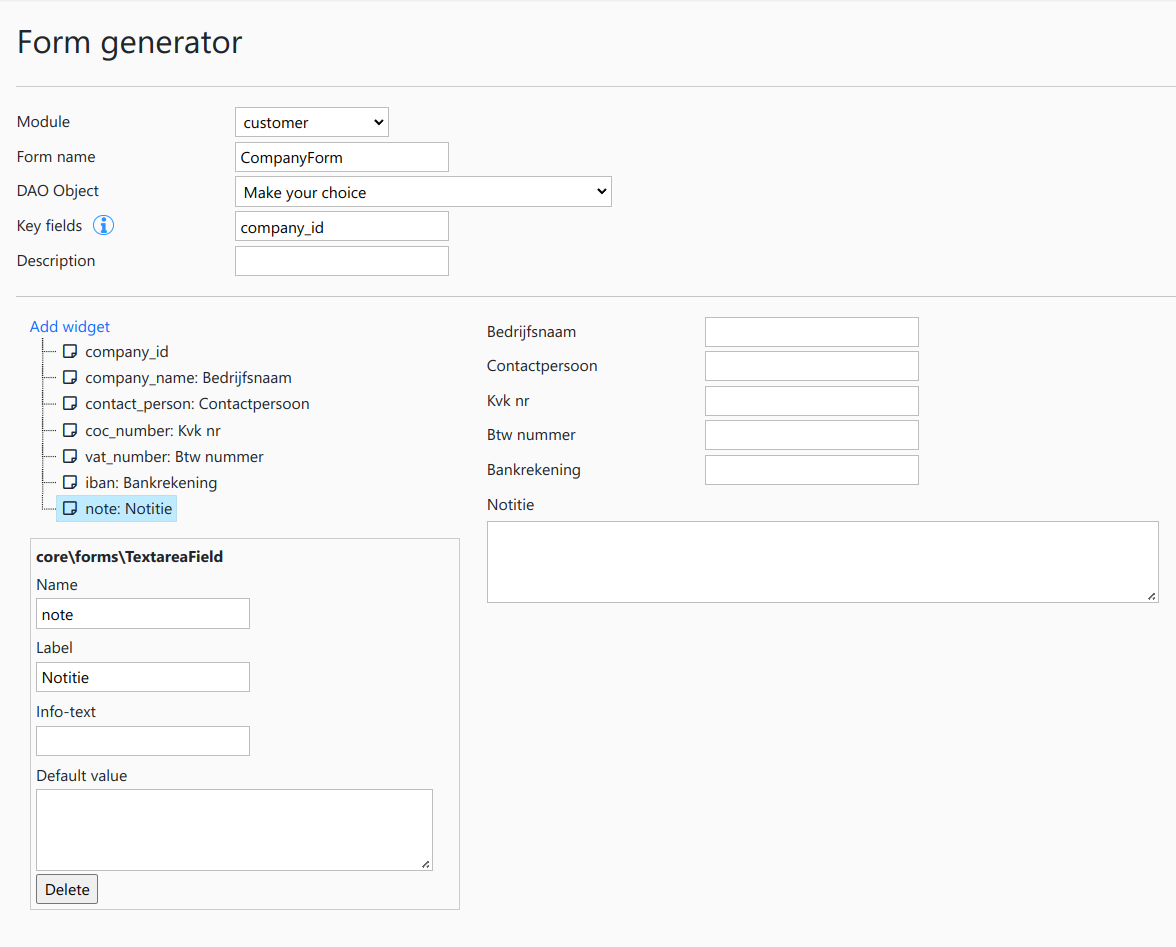Click the Add widget link
This screenshot has width=1176, height=947.
[x=70, y=327]
